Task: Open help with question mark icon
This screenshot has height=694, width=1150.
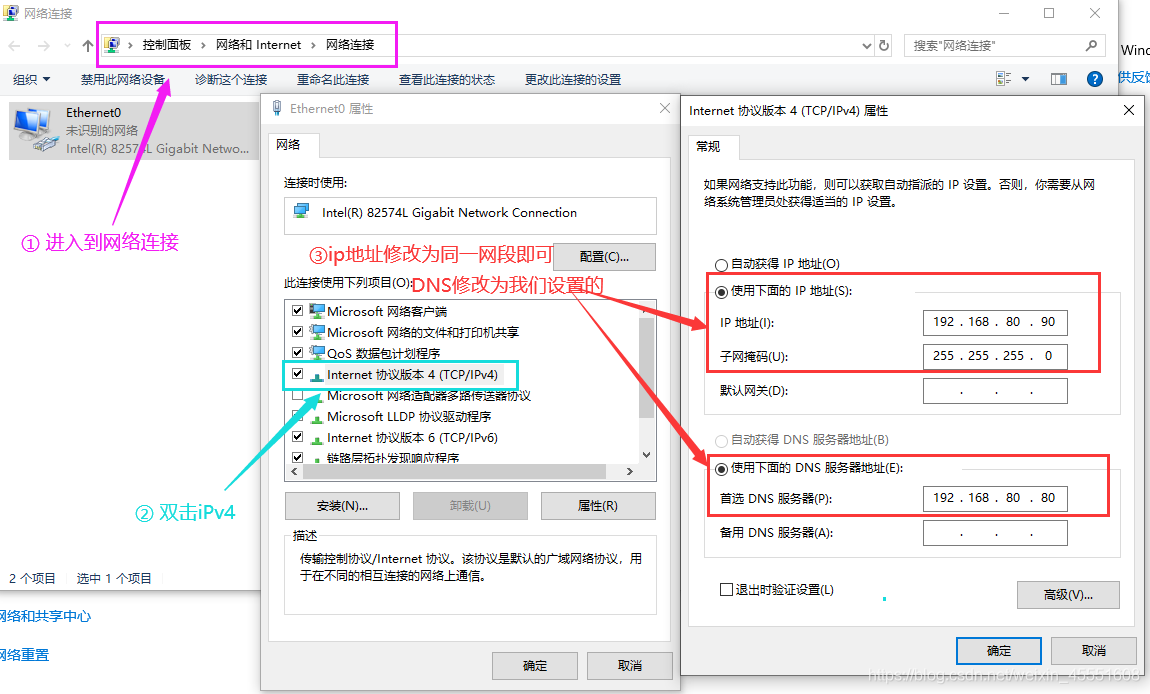Action: click(x=1094, y=79)
